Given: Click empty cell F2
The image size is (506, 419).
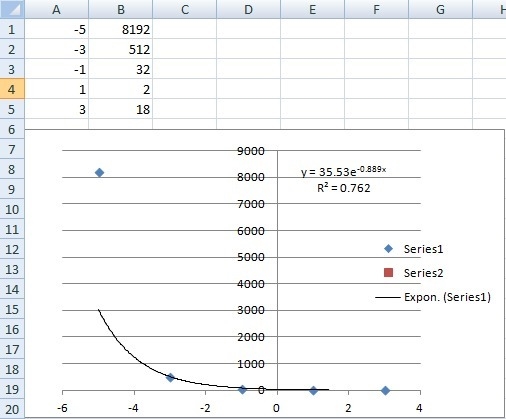Looking at the screenshot, I should click(377, 49).
